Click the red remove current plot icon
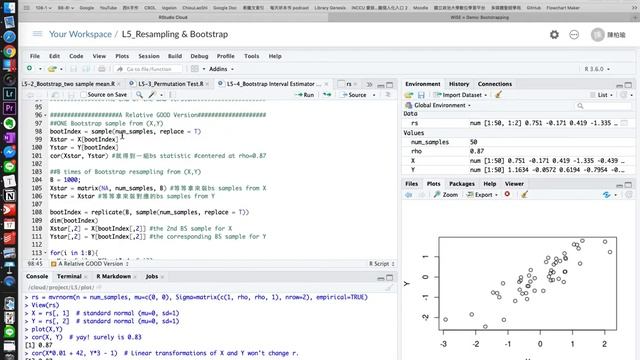This screenshot has width=640, height=360. 507,194
